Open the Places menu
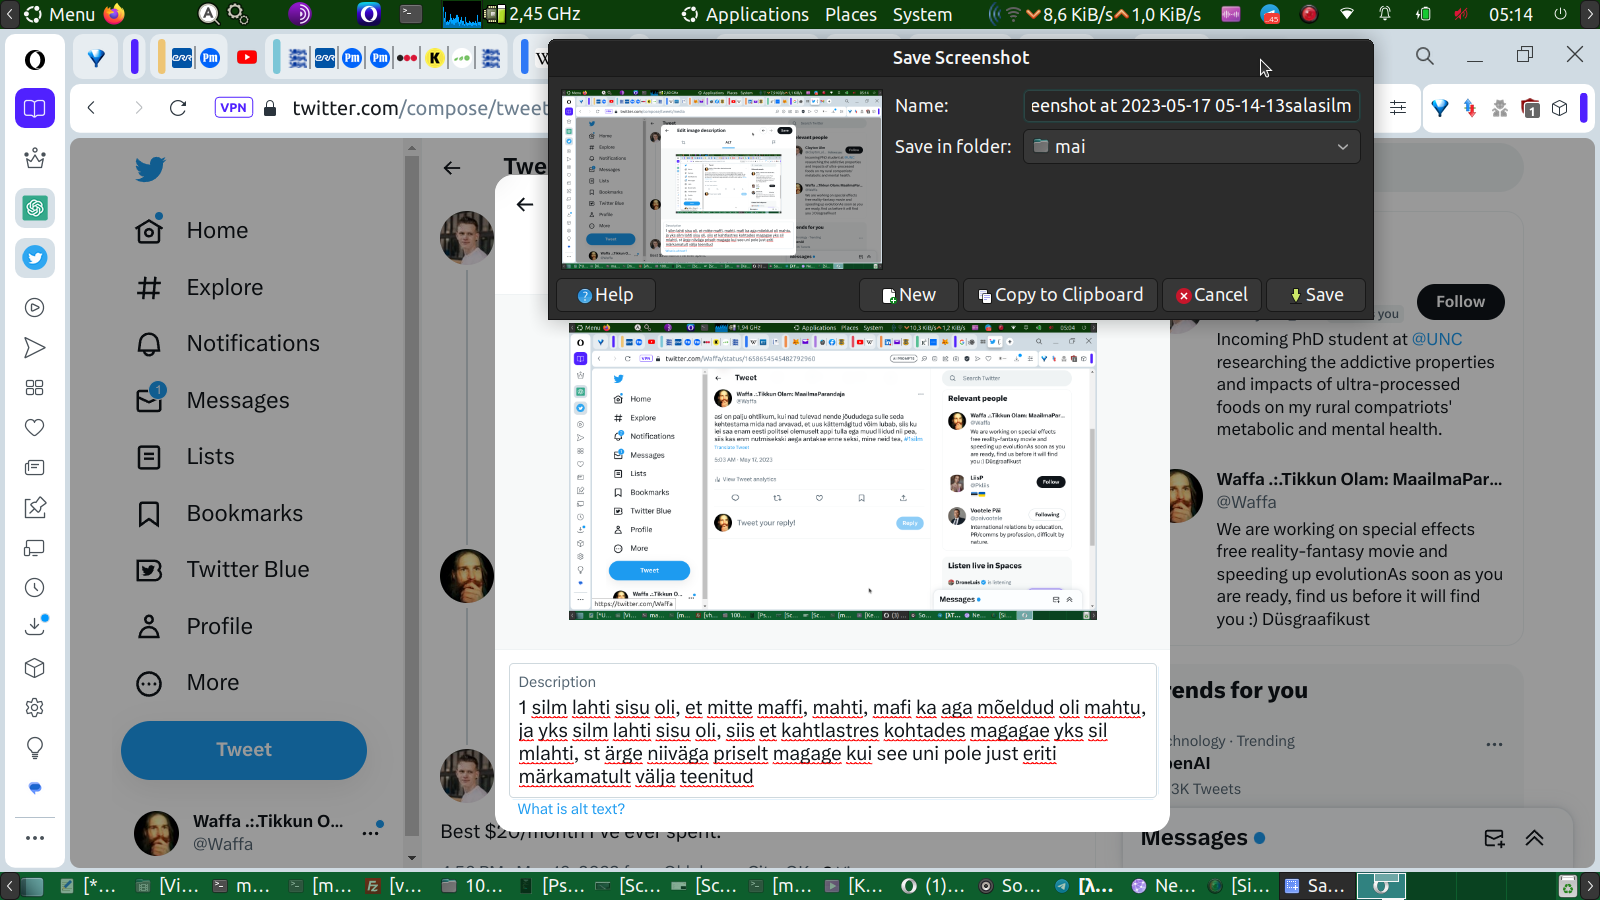Image resolution: width=1600 pixels, height=900 pixels. tap(851, 14)
